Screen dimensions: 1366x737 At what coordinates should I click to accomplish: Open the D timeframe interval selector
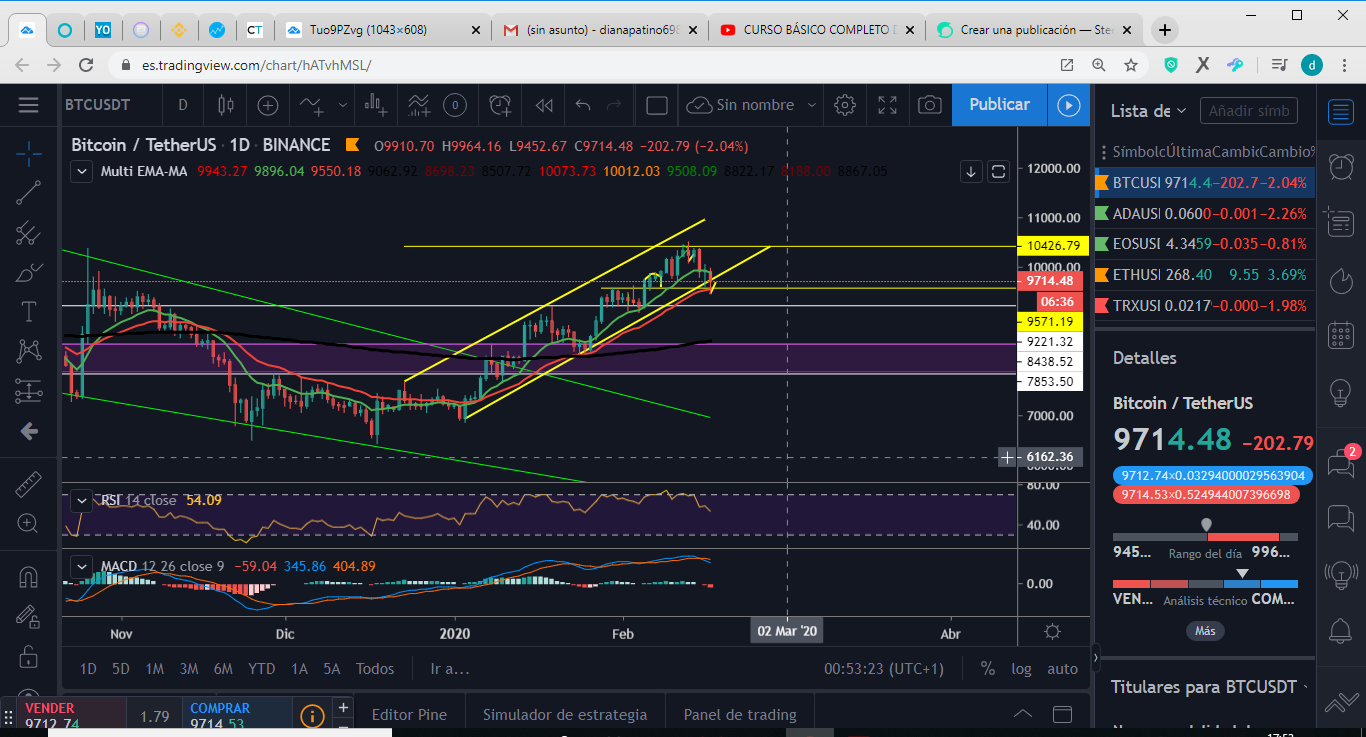(183, 105)
